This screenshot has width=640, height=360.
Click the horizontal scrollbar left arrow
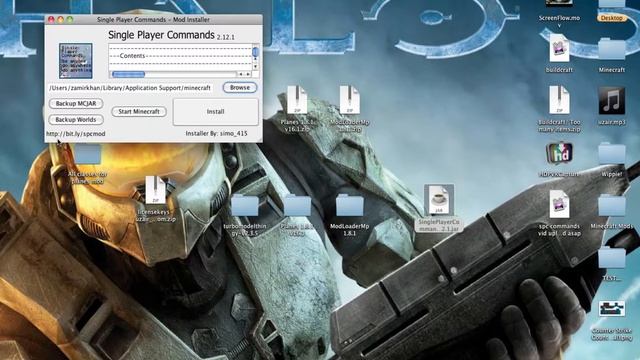(x=241, y=74)
